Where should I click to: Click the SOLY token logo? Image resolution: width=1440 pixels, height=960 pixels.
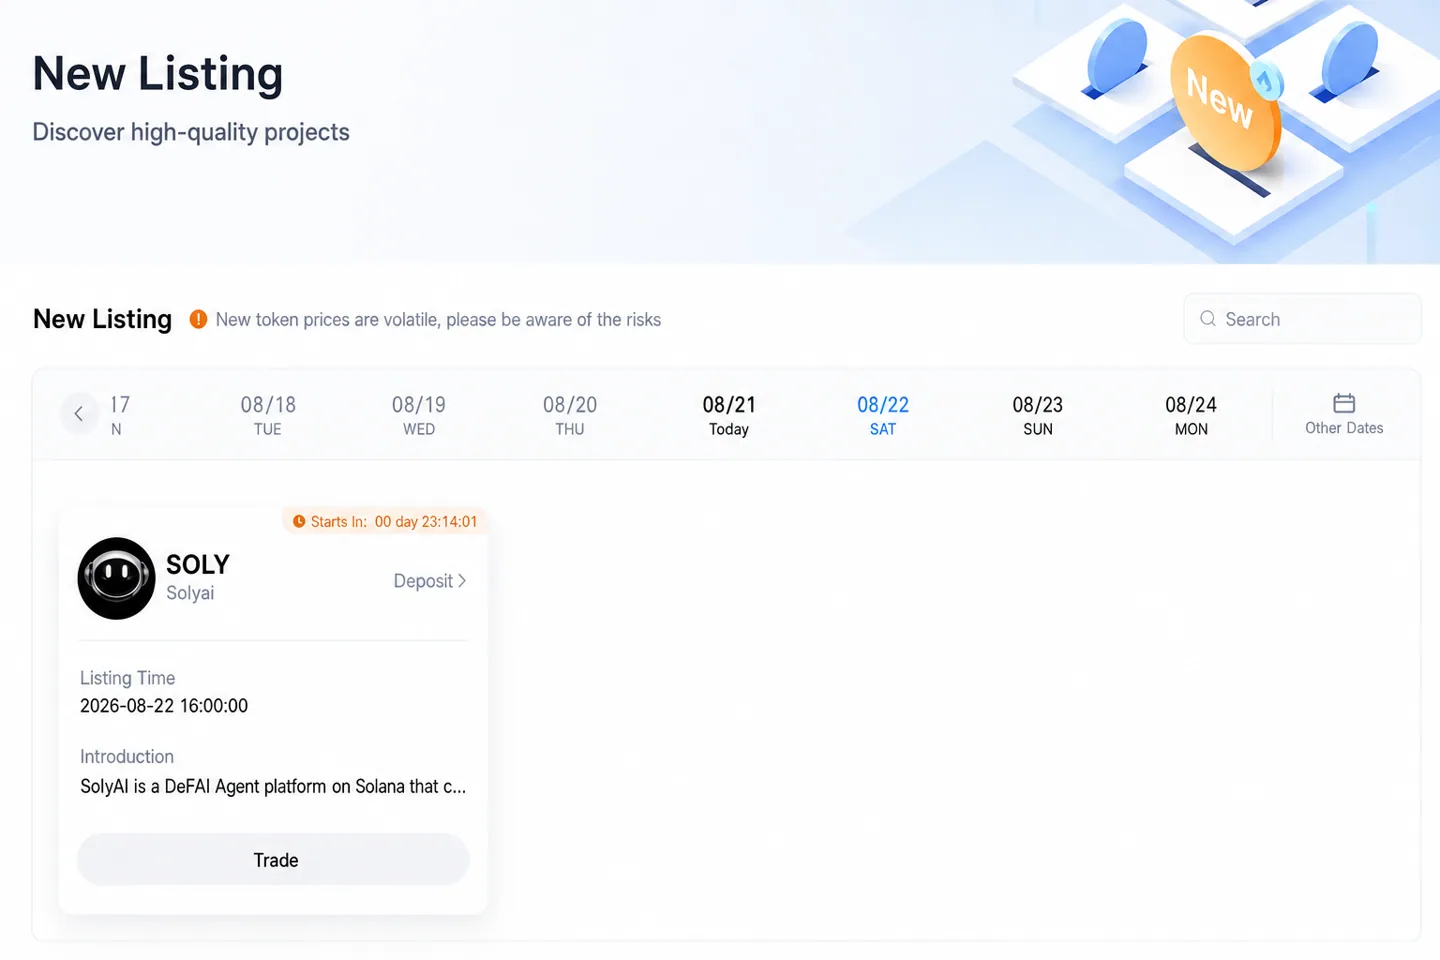pos(117,578)
